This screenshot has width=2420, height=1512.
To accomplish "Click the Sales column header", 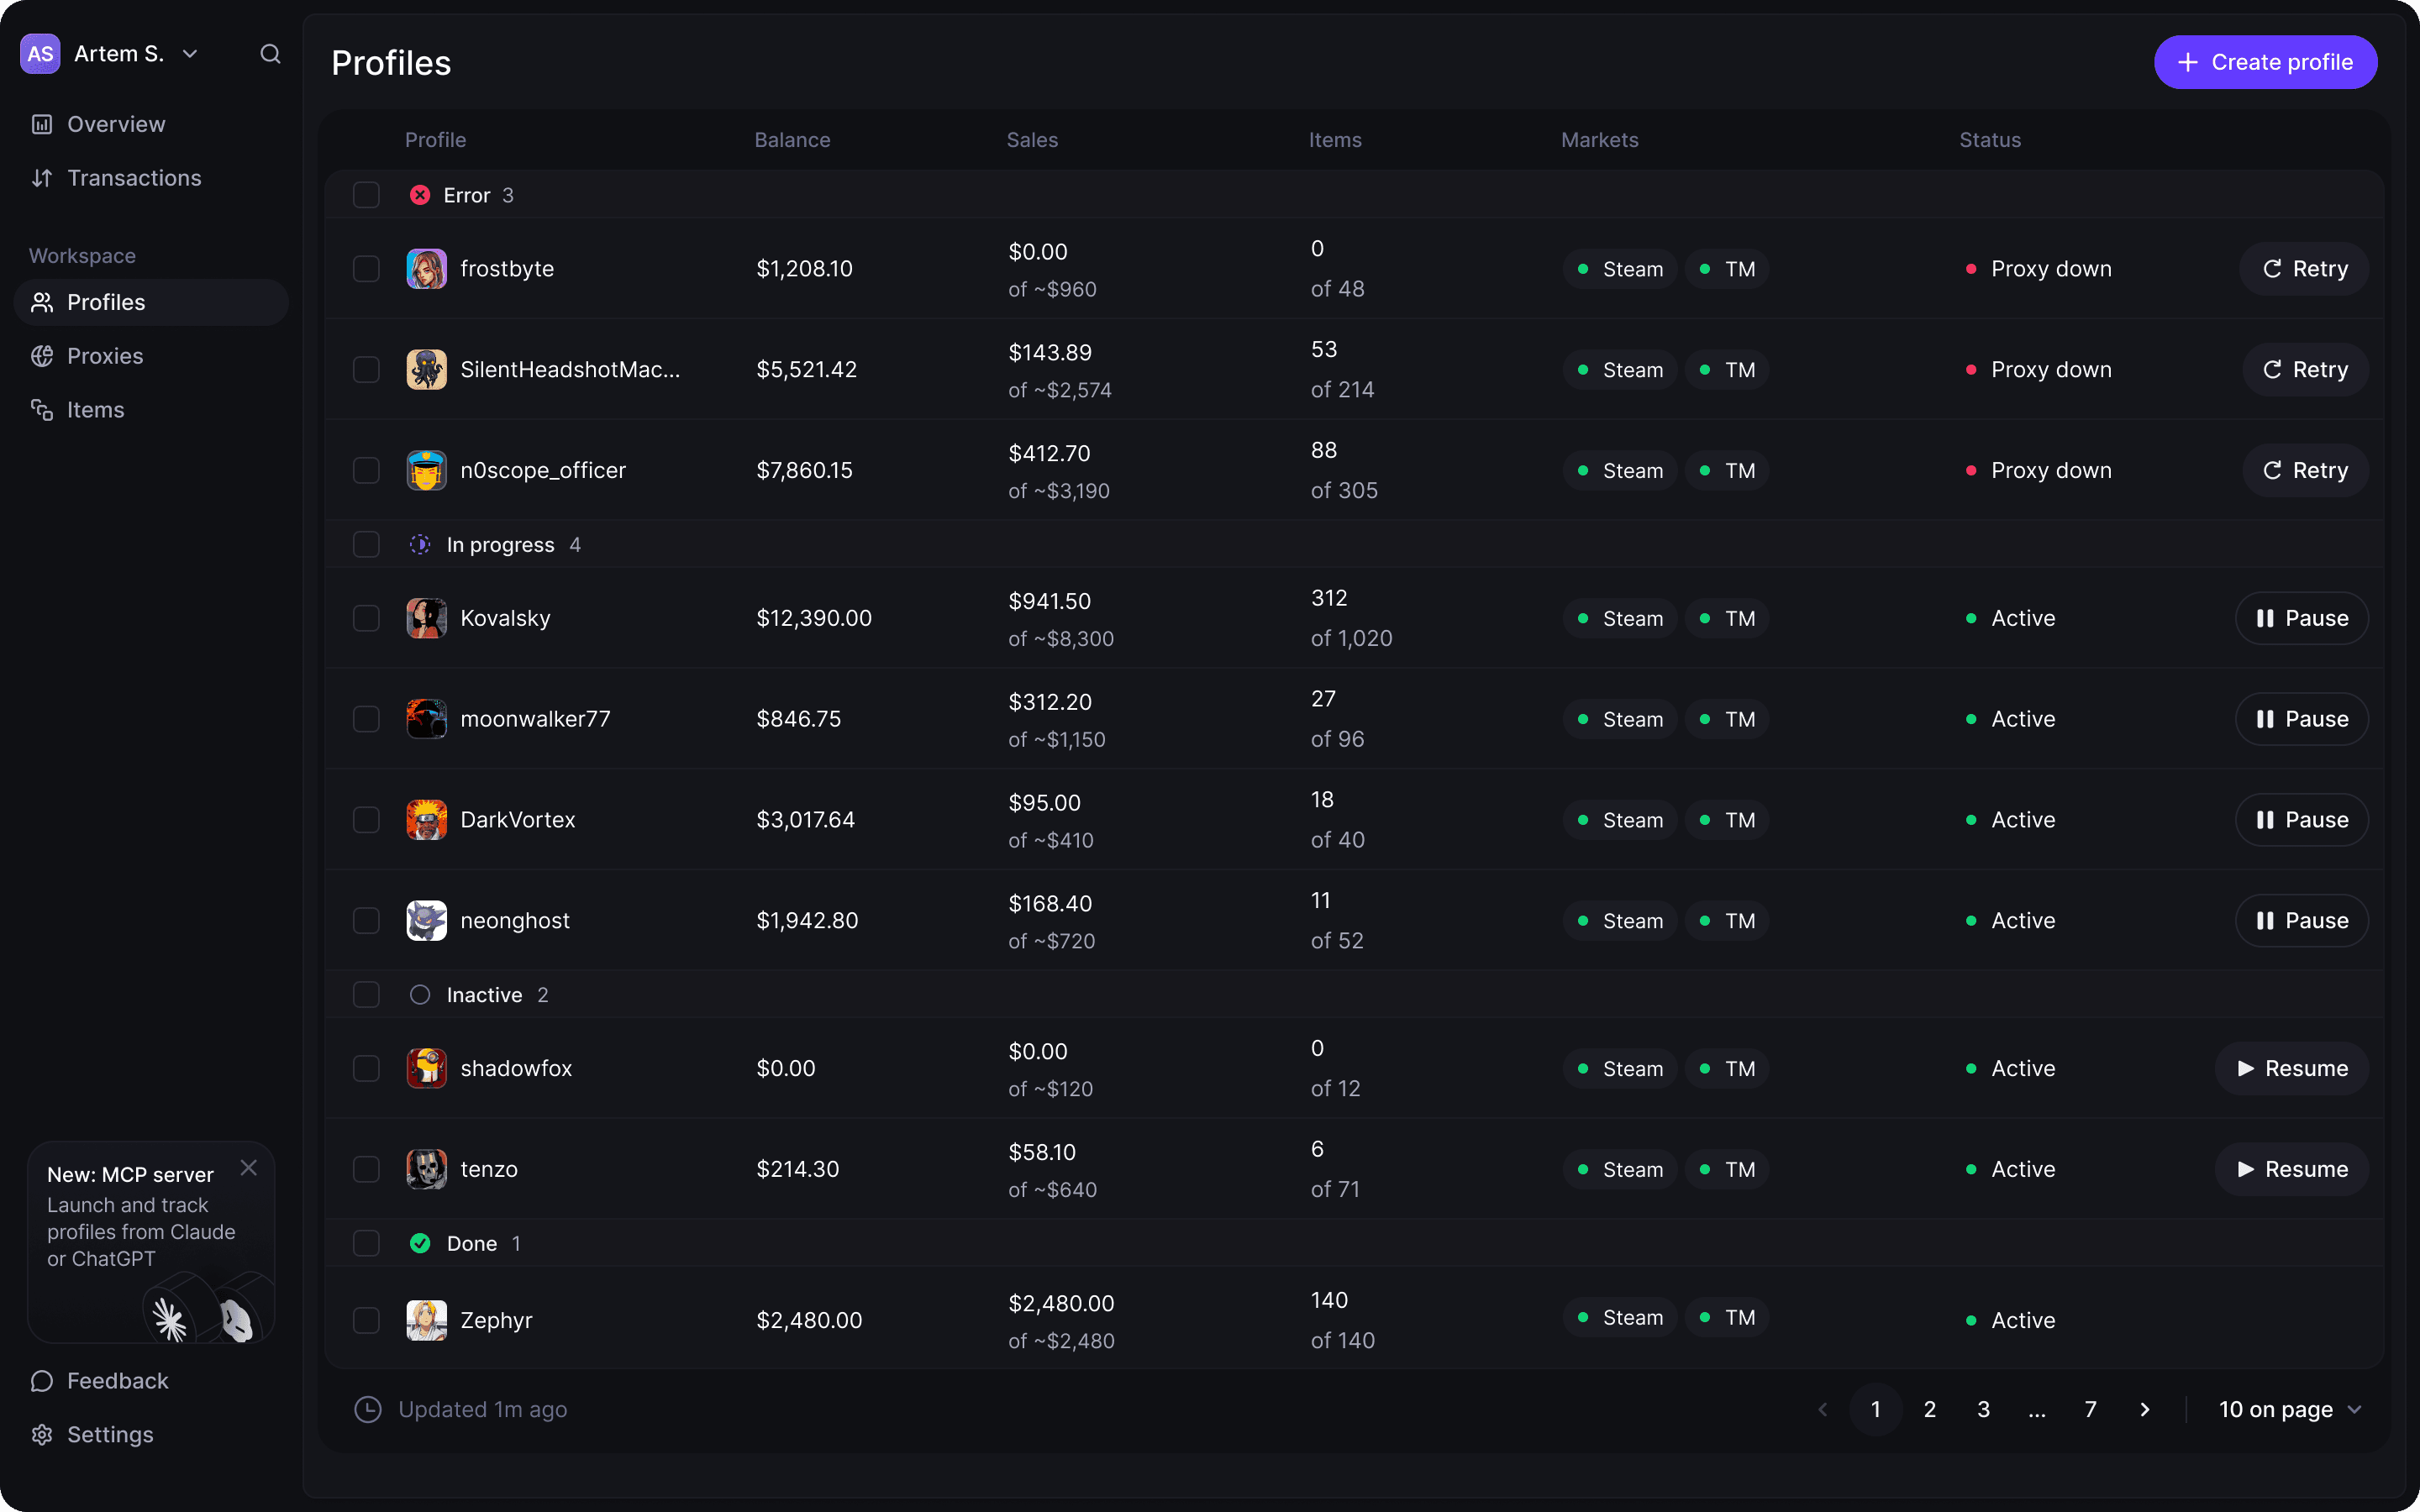I will tap(1032, 140).
